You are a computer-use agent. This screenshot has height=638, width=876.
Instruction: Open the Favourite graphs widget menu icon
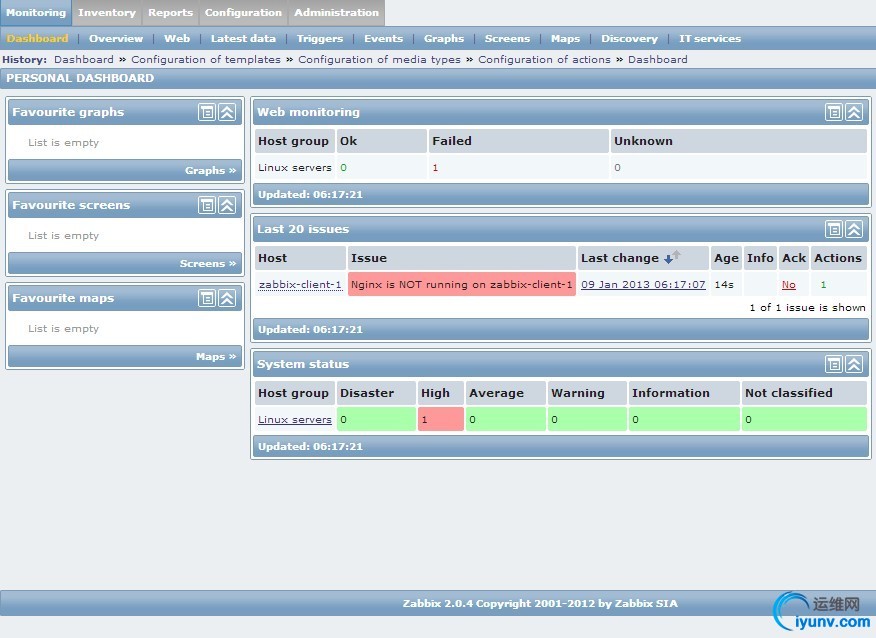coord(207,112)
